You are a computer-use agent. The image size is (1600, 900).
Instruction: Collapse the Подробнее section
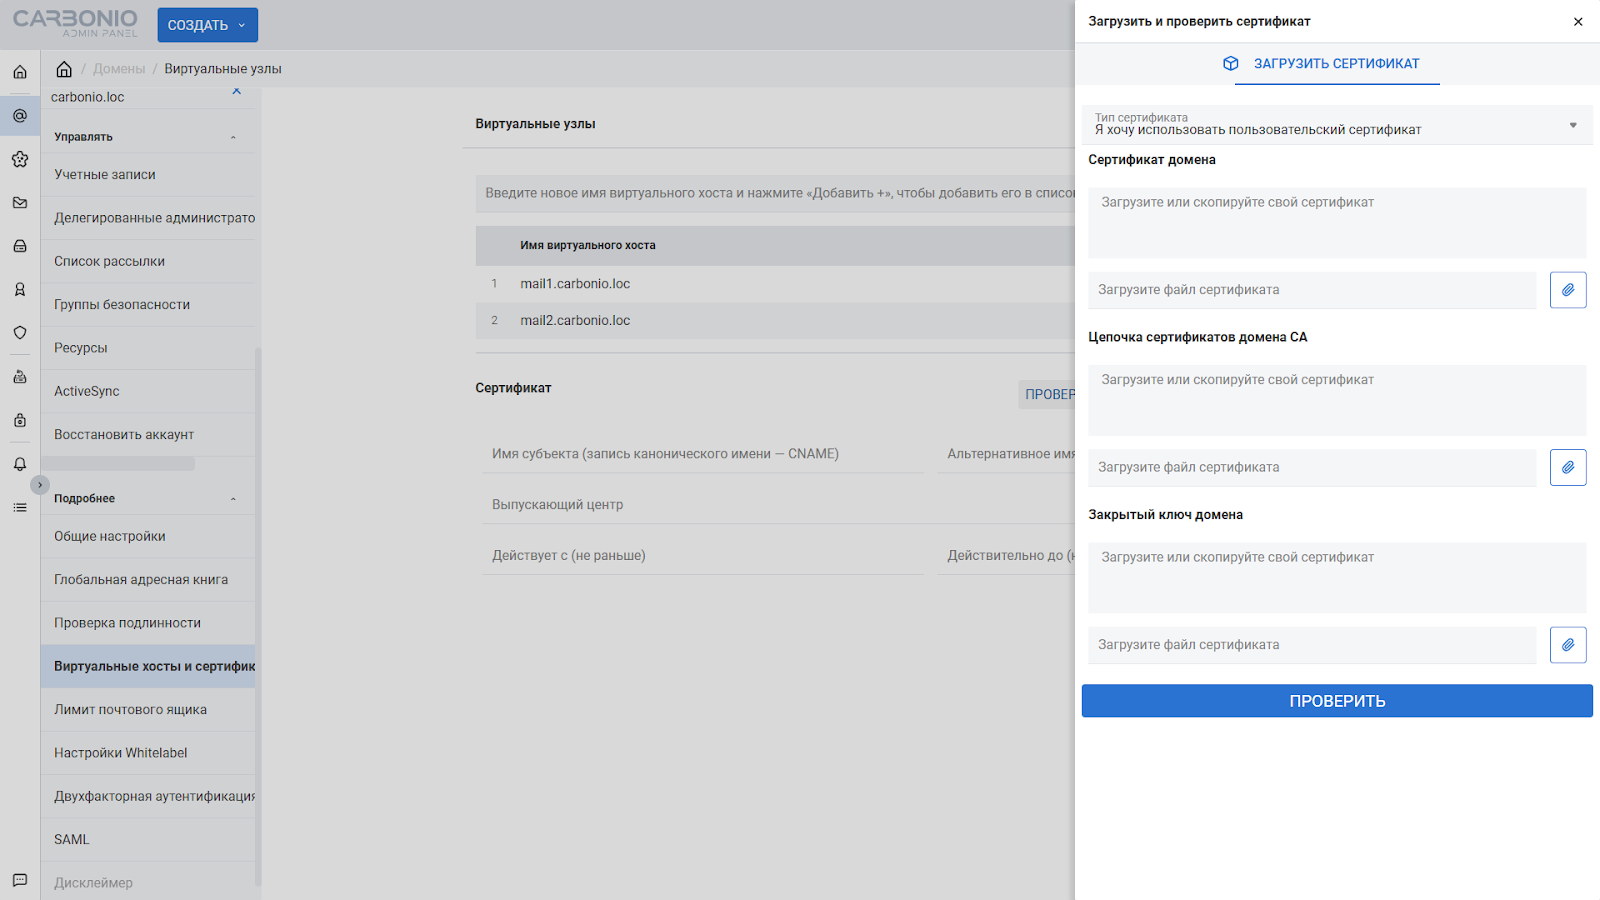pyautogui.click(x=233, y=499)
